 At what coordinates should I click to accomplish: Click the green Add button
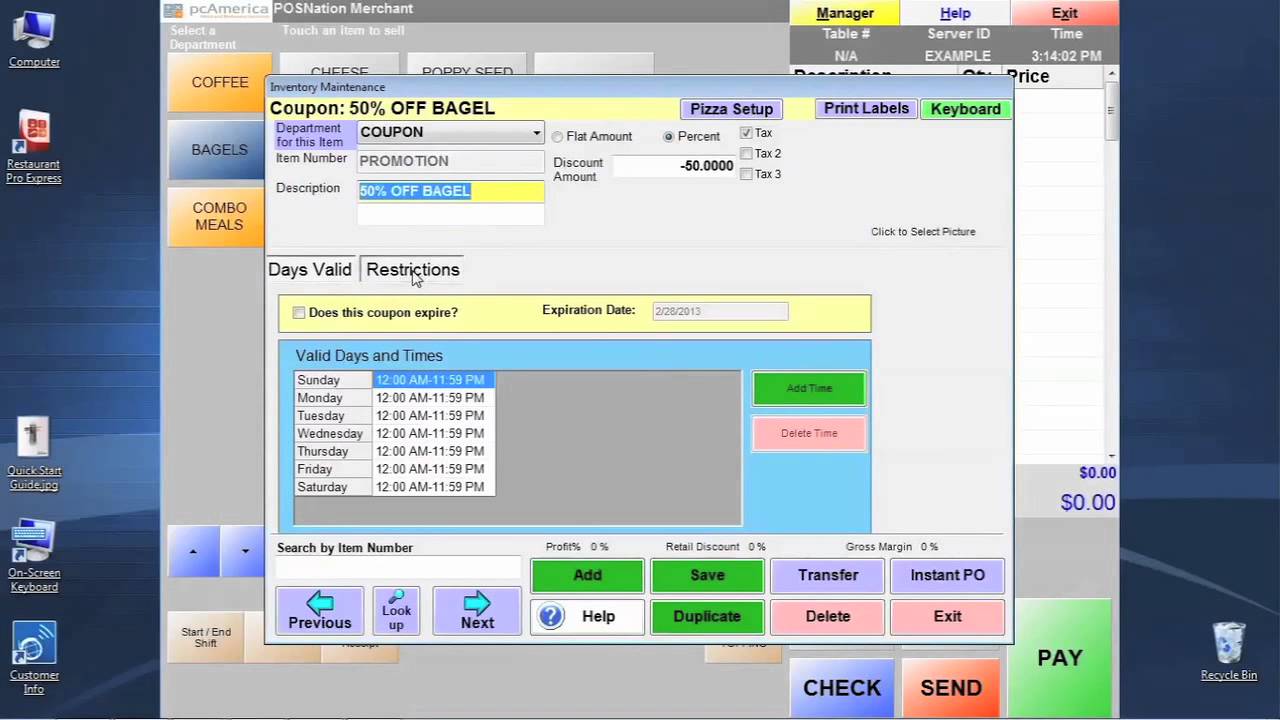click(x=587, y=575)
